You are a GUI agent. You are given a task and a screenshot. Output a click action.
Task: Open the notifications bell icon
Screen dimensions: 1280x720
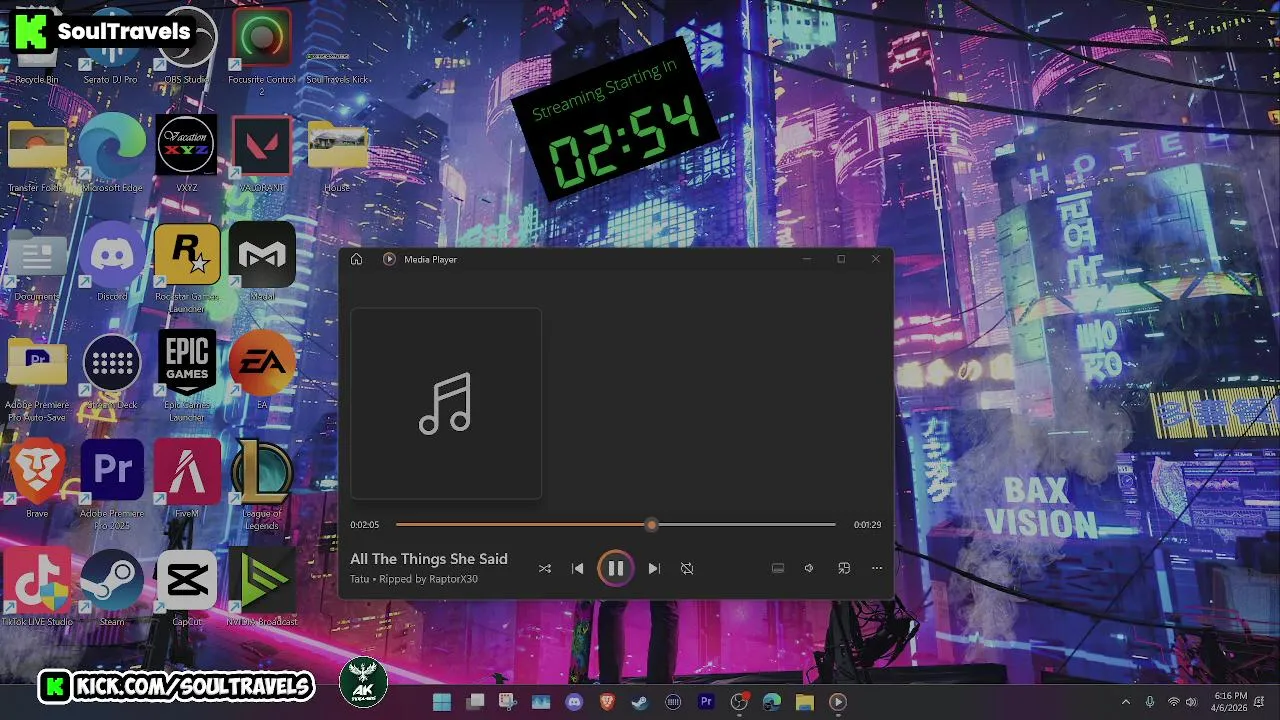1260,702
